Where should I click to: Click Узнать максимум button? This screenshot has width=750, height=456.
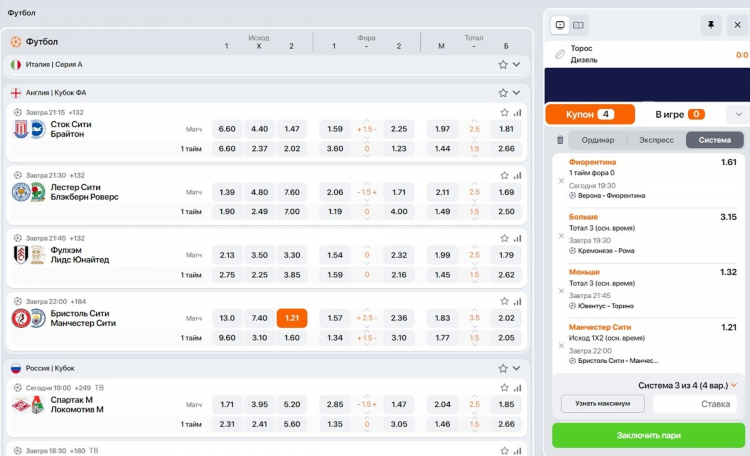pos(602,404)
